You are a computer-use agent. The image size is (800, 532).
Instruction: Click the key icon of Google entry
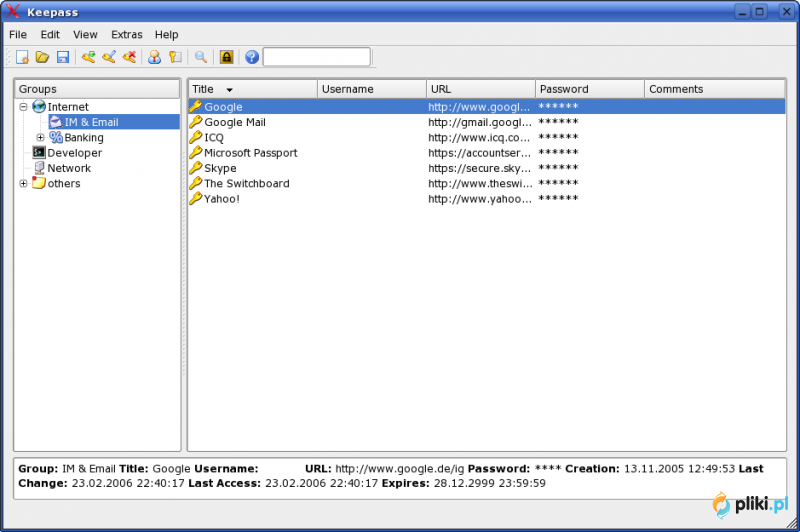[195, 107]
